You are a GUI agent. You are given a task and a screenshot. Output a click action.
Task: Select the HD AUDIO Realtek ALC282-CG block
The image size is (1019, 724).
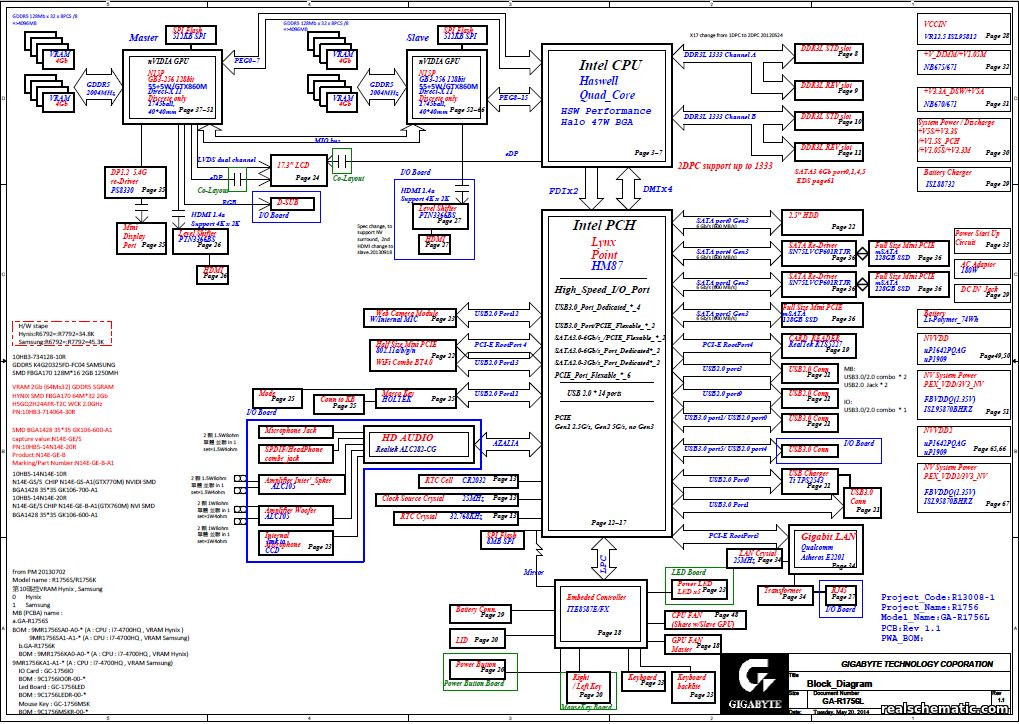(417, 443)
